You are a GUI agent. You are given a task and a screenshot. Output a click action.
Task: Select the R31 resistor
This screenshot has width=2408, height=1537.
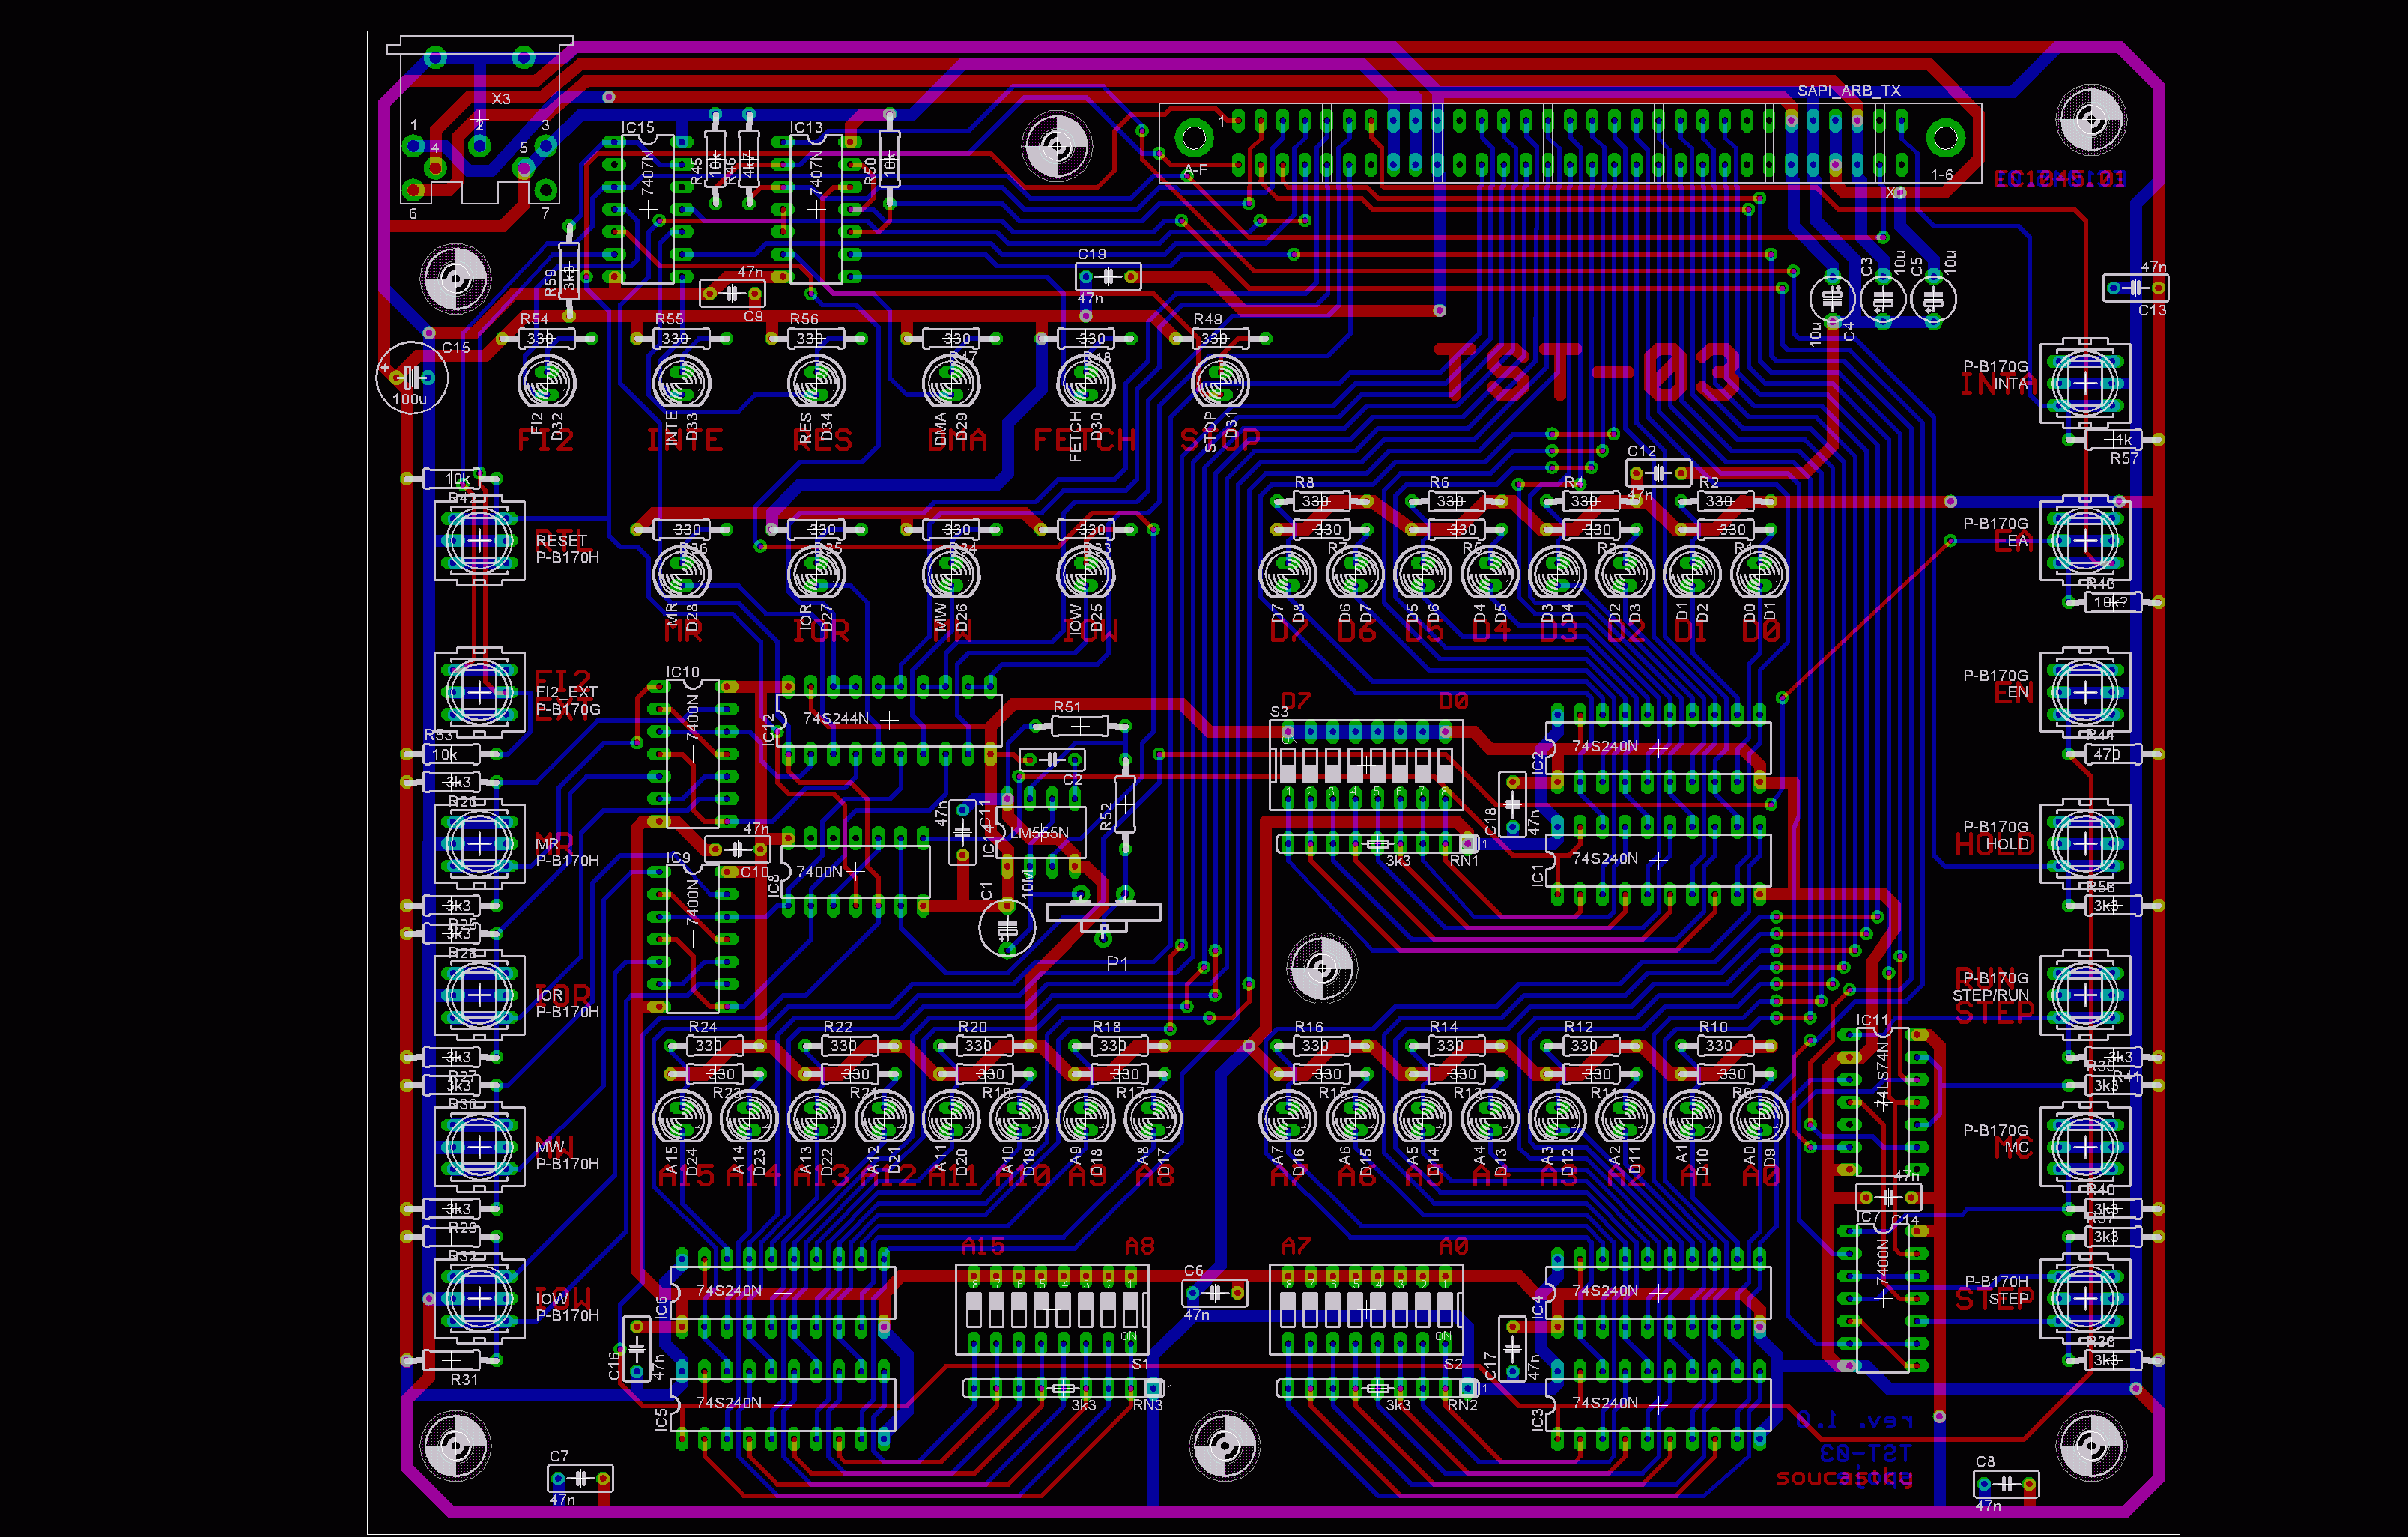(452, 1361)
